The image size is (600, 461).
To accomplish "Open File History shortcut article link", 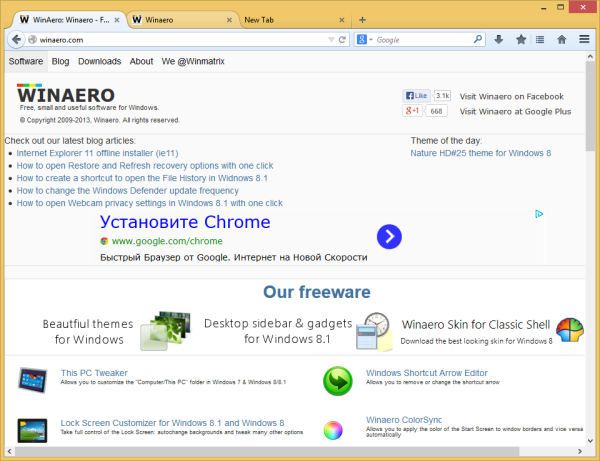I will click(x=142, y=178).
